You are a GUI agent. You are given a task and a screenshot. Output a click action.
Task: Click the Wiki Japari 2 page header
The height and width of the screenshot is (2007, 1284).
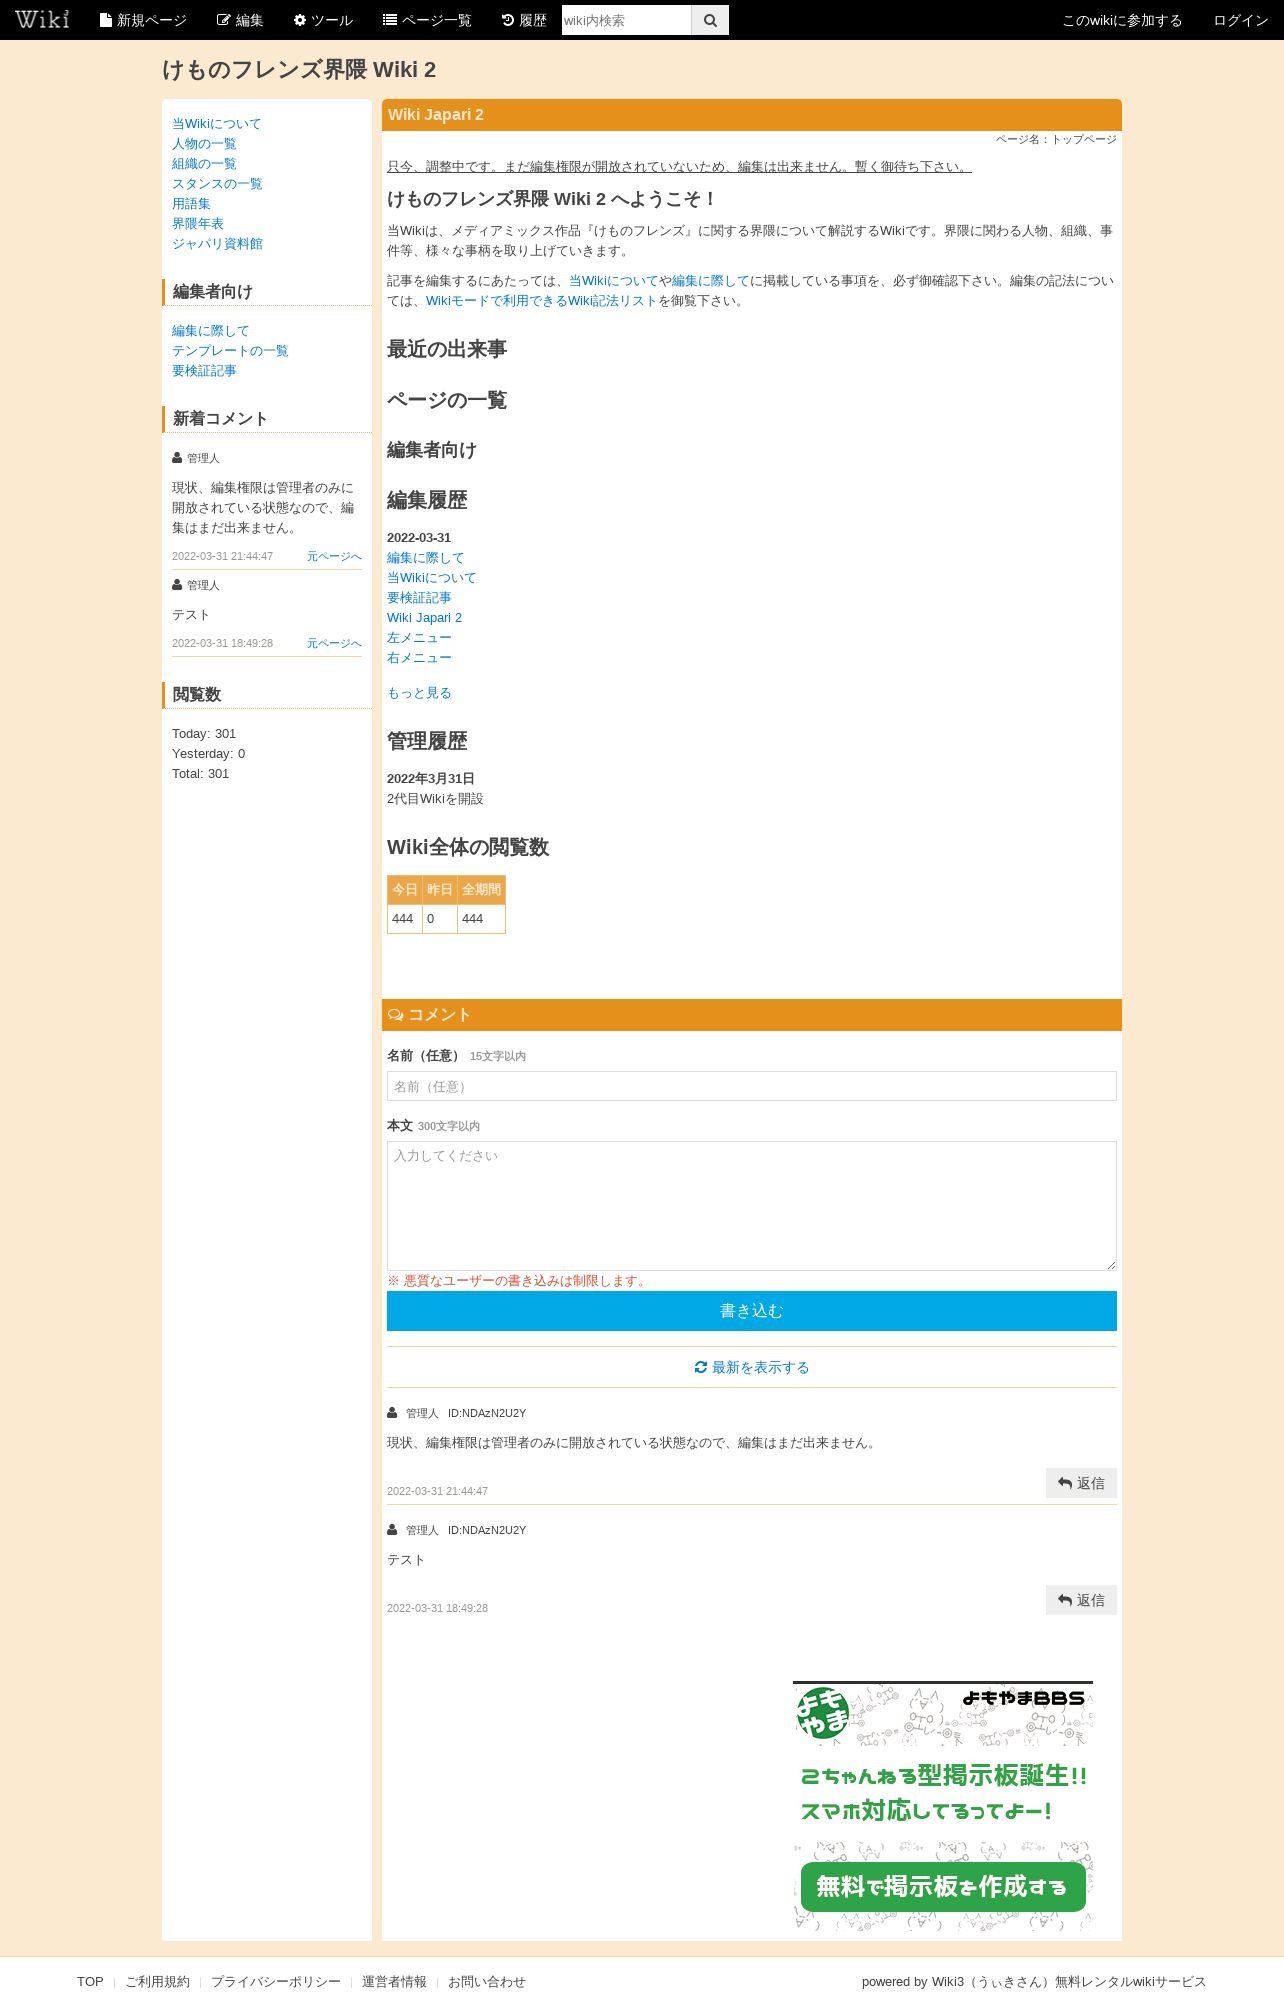click(752, 115)
